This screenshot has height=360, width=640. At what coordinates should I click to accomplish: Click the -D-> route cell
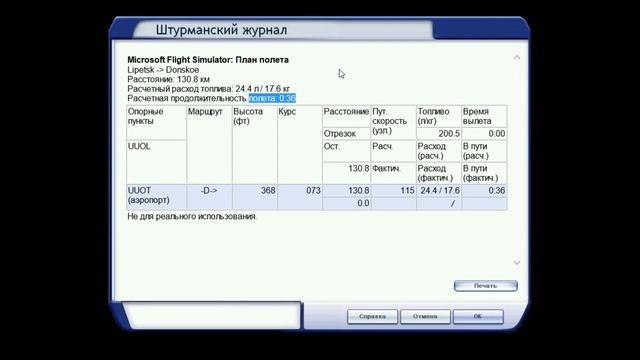pyautogui.click(x=209, y=197)
